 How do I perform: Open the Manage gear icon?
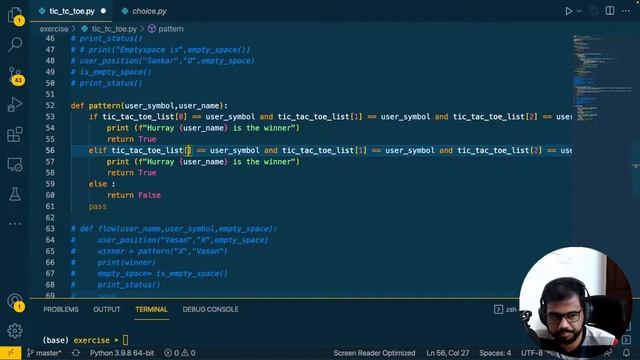pos(15,331)
